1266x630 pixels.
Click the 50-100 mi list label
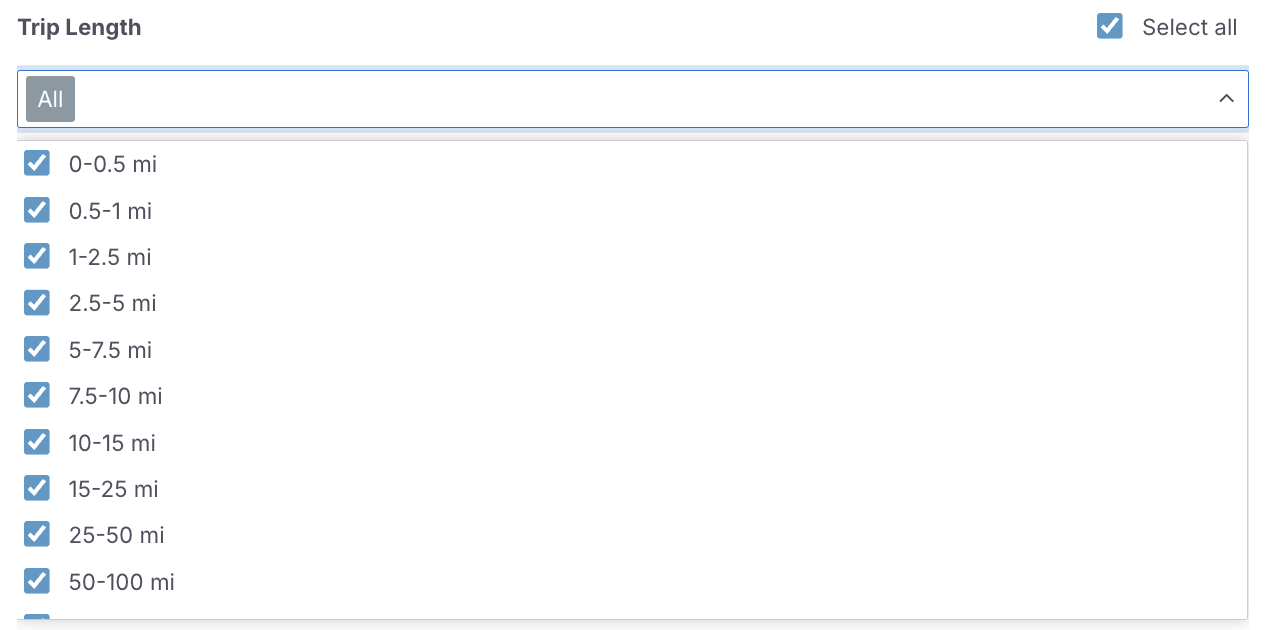pos(121,582)
